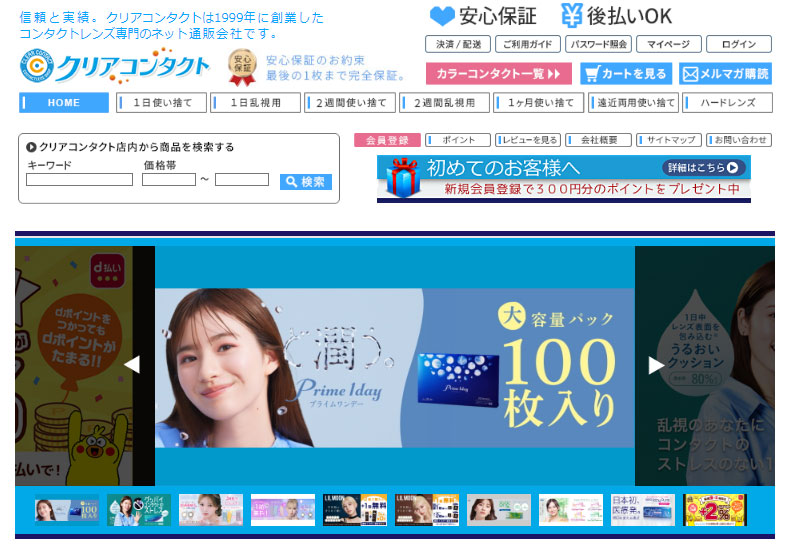Select eighth thumbnail with pastel green banner
790x554 pixels.
click(x=571, y=510)
